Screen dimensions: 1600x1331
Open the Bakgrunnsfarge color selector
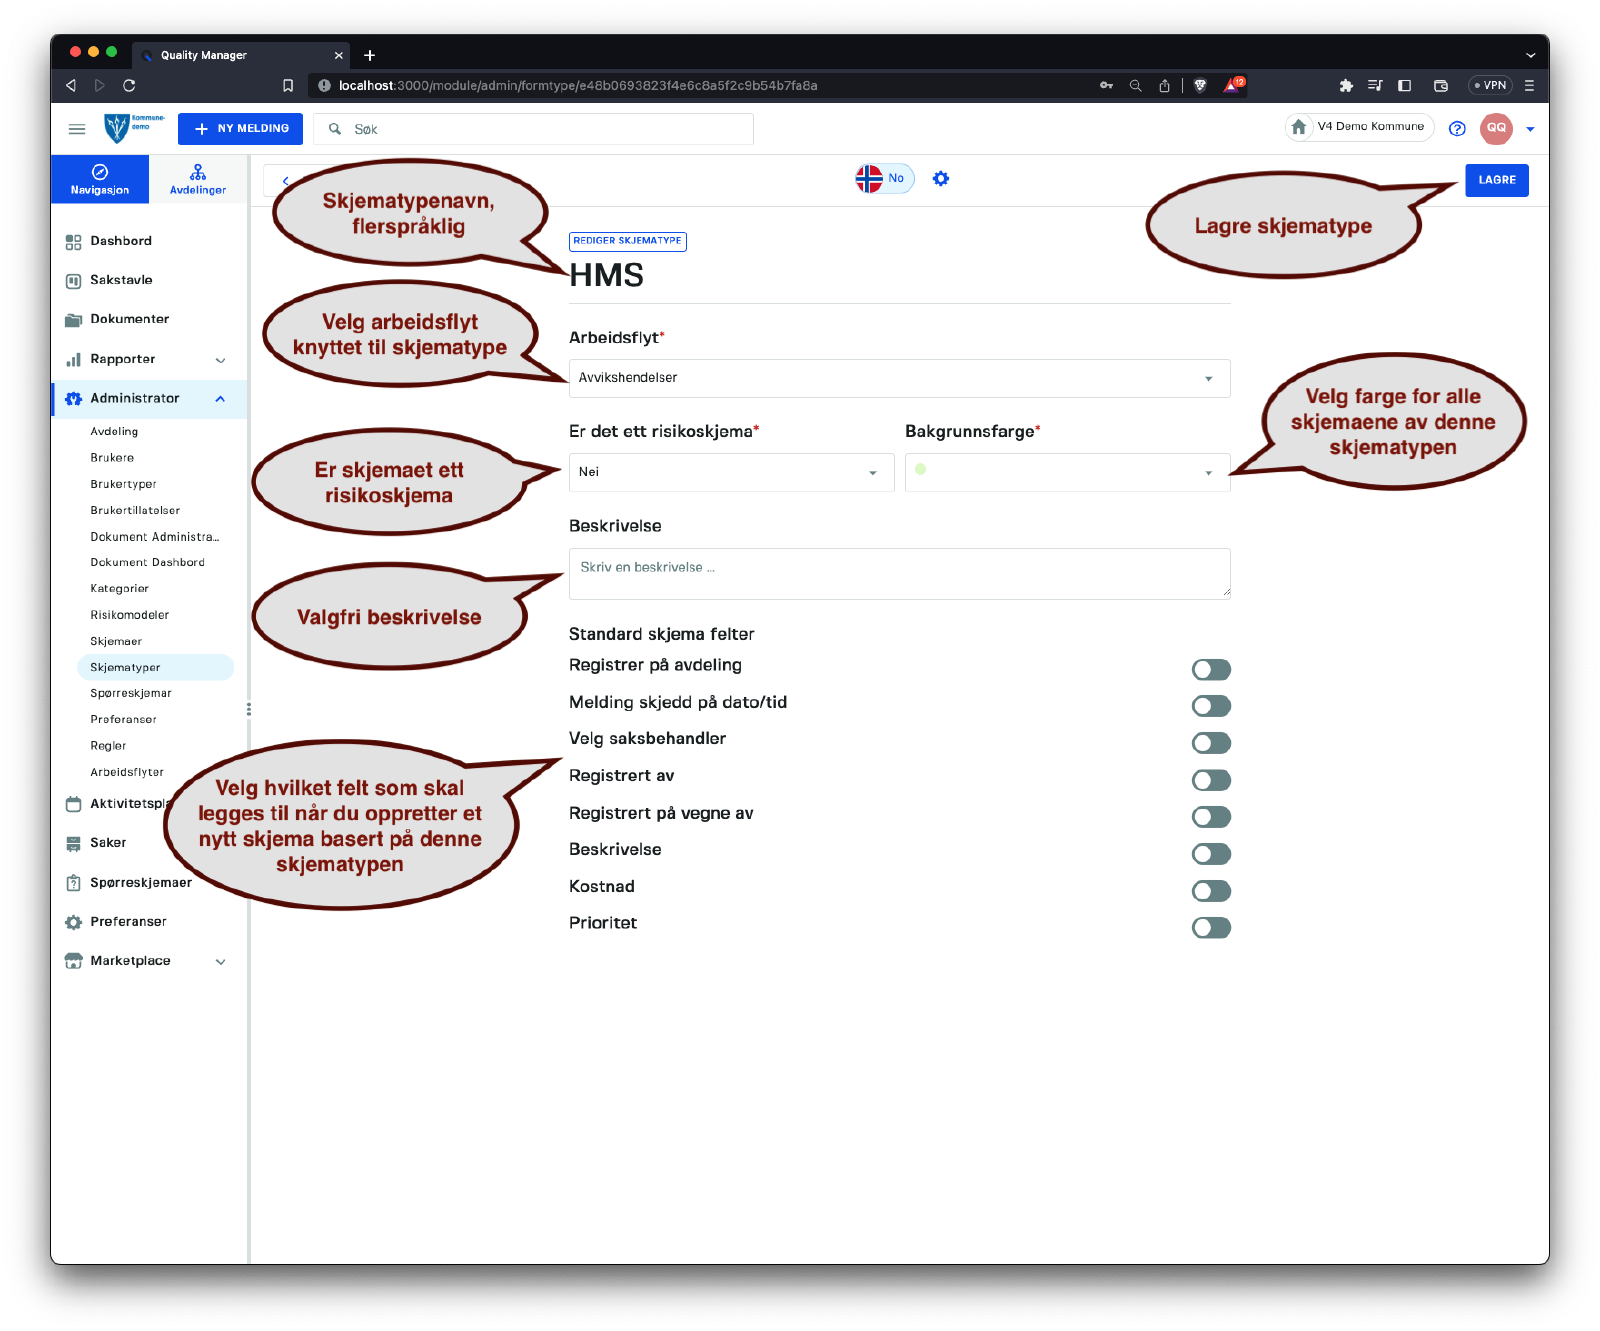tap(1066, 472)
